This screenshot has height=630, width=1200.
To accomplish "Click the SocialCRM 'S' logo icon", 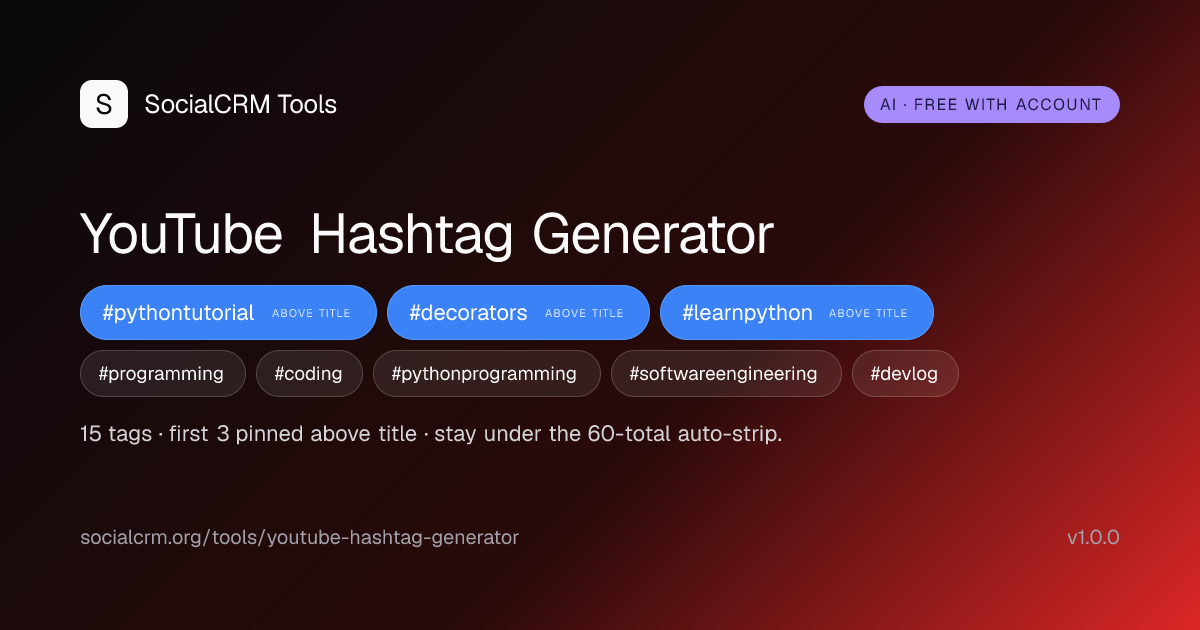I will [104, 104].
